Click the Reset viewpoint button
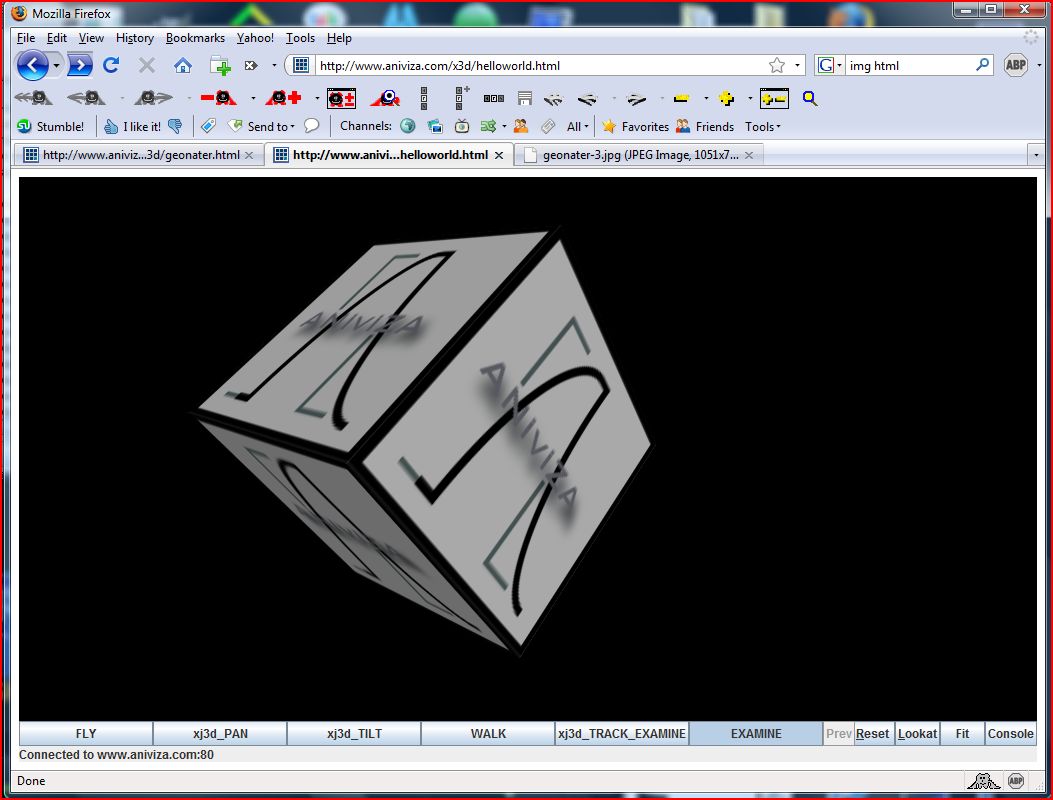Image resolution: width=1053 pixels, height=800 pixels. click(872, 734)
